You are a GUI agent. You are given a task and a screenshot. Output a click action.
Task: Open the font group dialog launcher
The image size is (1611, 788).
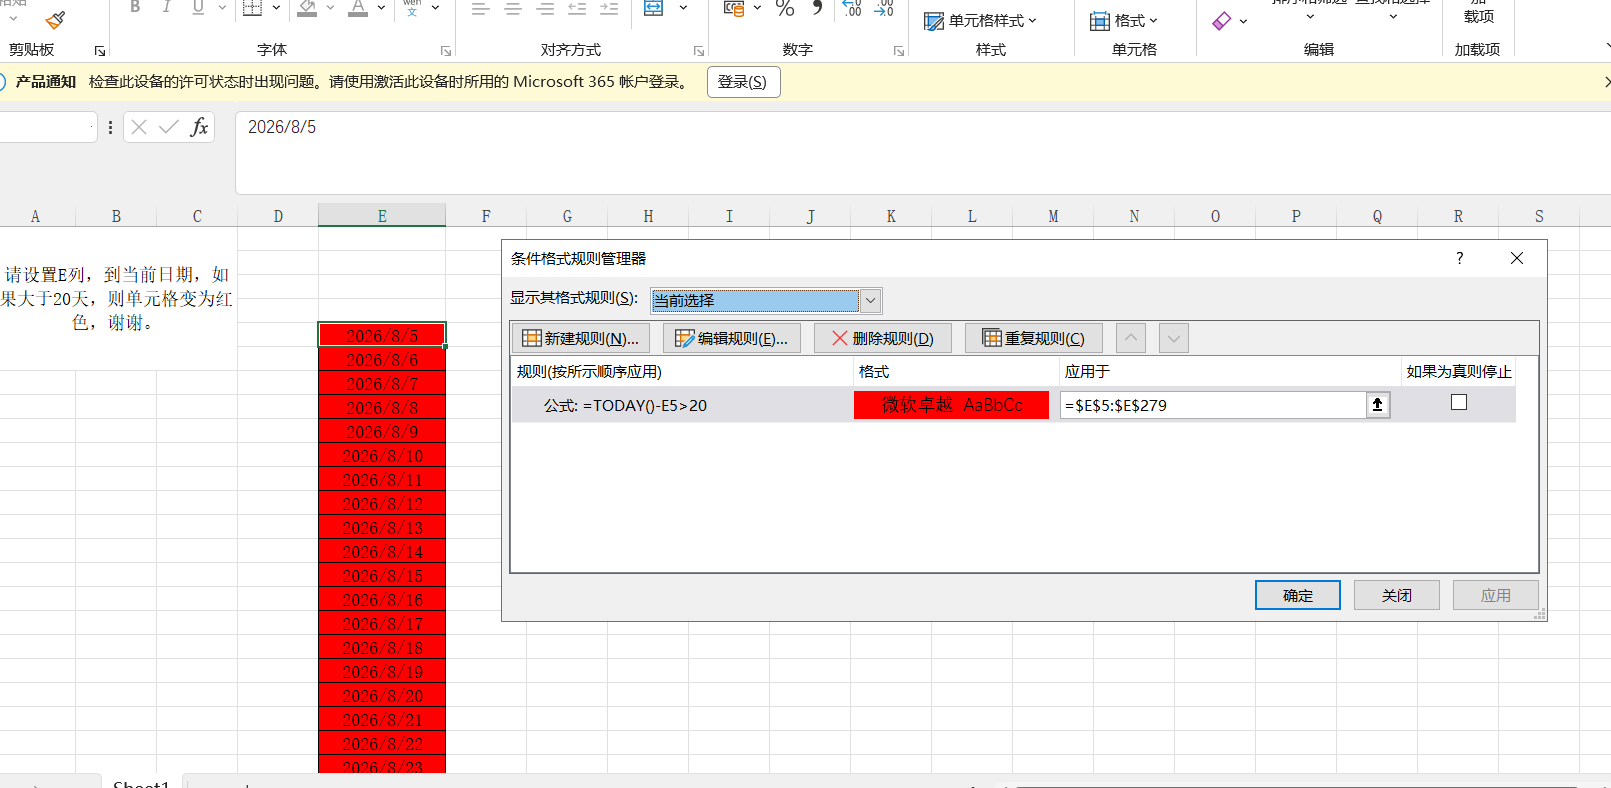coord(445,51)
